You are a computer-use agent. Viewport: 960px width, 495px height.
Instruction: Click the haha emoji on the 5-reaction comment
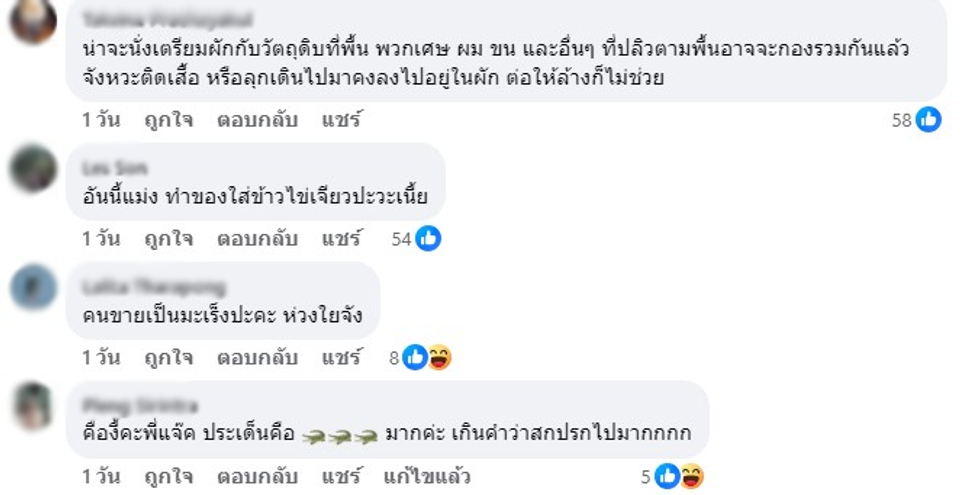click(x=691, y=476)
